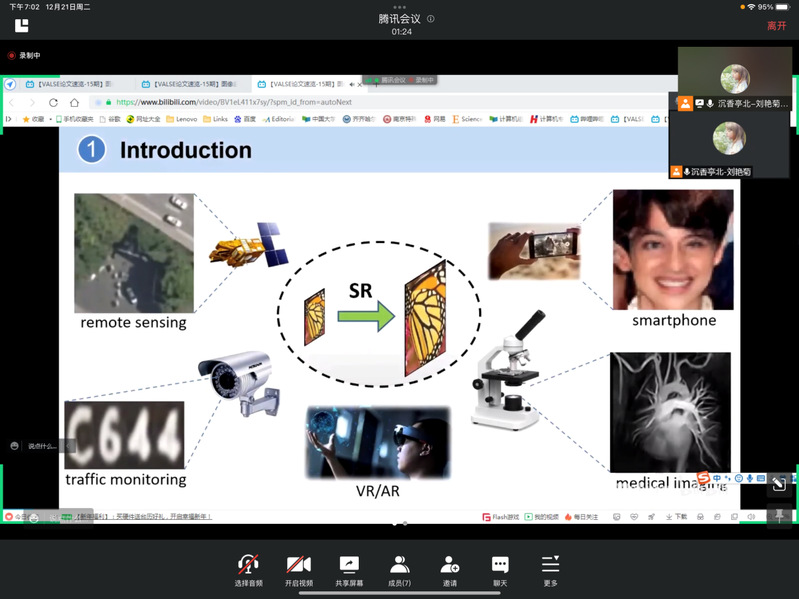Turn on video with camera icon
Image resolution: width=799 pixels, height=599 pixels.
pyautogui.click(x=298, y=566)
